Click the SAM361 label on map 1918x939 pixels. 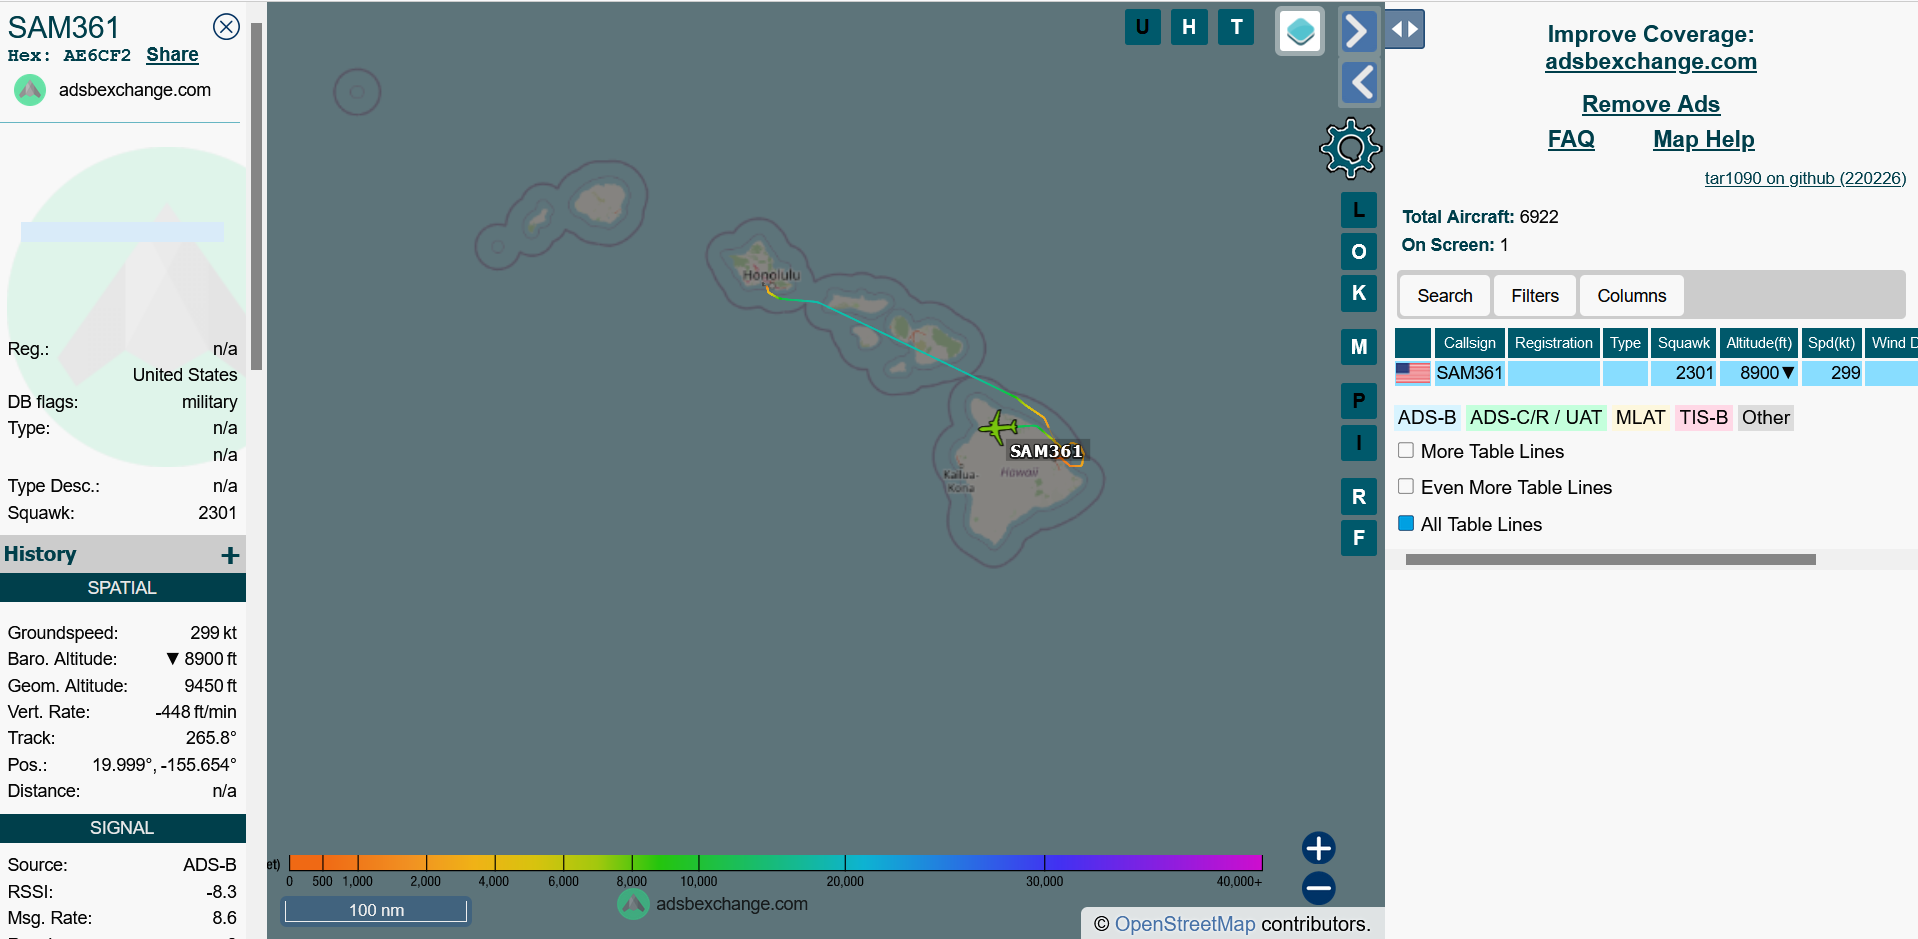coord(1046,451)
